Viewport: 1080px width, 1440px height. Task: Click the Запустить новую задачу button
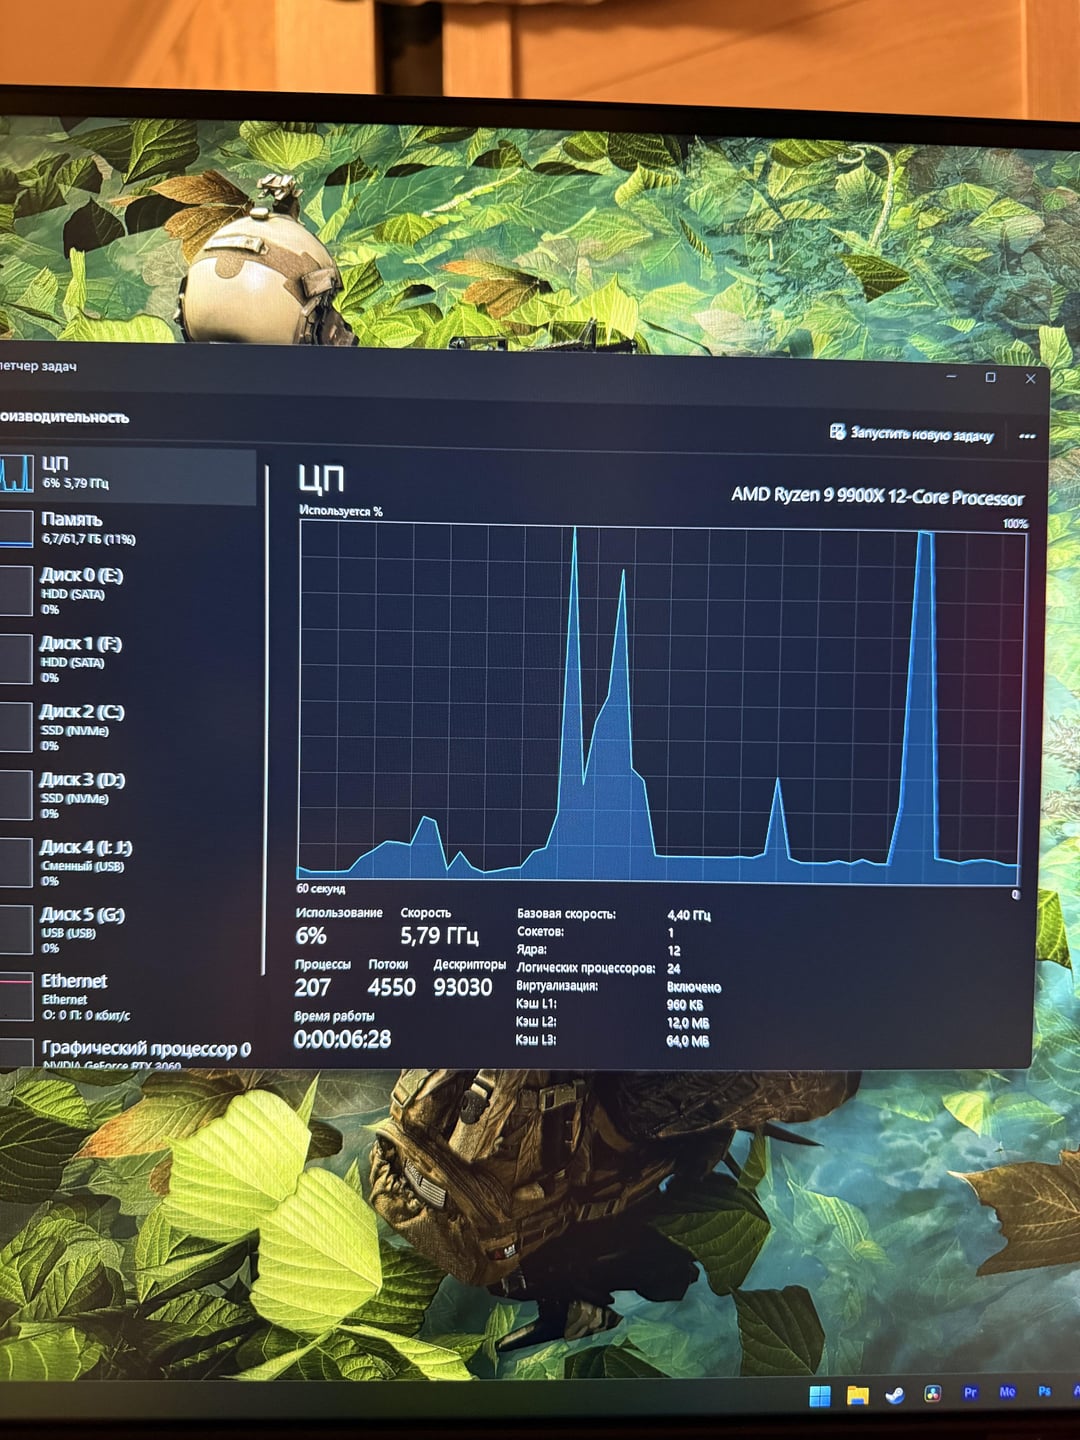click(x=911, y=433)
